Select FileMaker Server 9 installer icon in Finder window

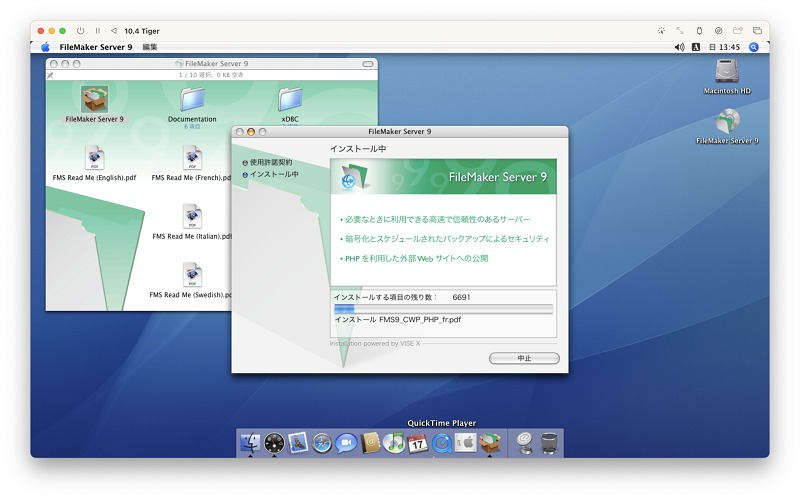[94, 99]
